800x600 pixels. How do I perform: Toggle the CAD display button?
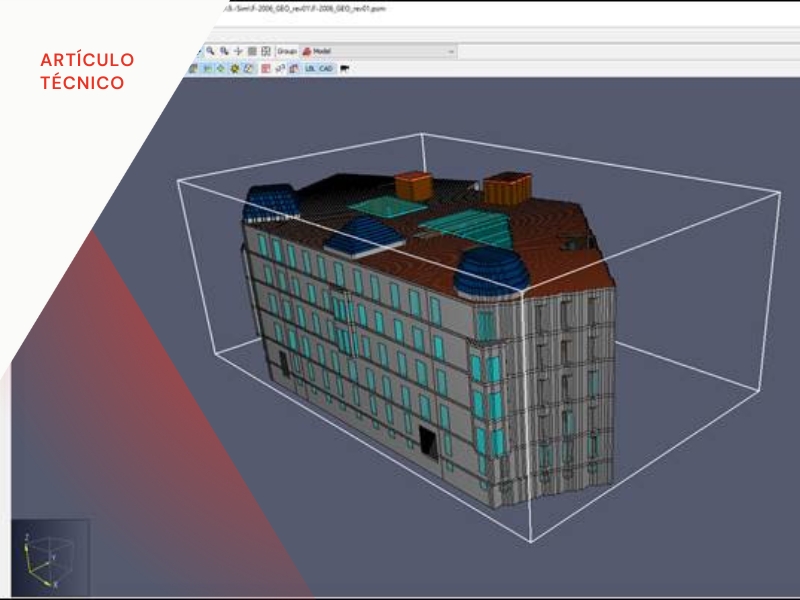tap(326, 69)
